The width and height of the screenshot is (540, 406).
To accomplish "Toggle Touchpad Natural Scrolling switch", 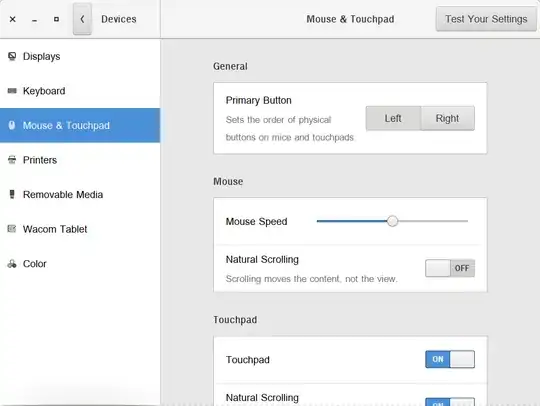I will click(x=450, y=402).
